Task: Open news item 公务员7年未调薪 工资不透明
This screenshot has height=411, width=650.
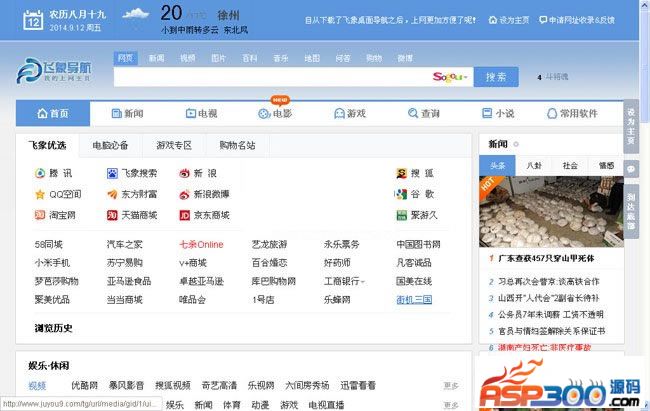Action: pyautogui.click(x=551, y=315)
